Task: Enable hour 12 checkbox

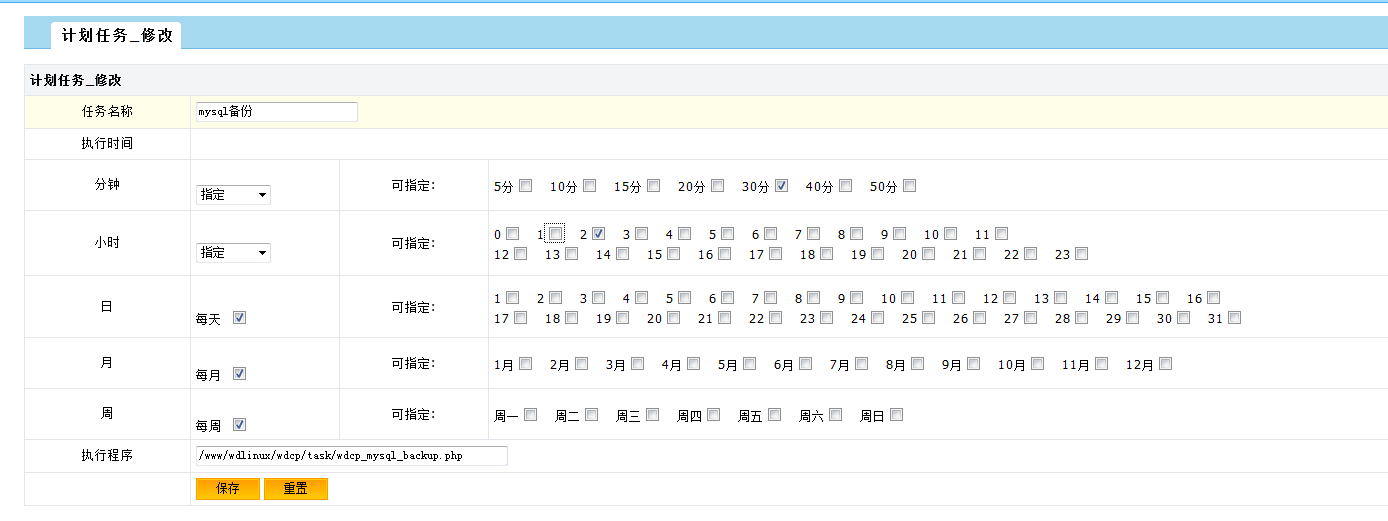Action: (520, 254)
